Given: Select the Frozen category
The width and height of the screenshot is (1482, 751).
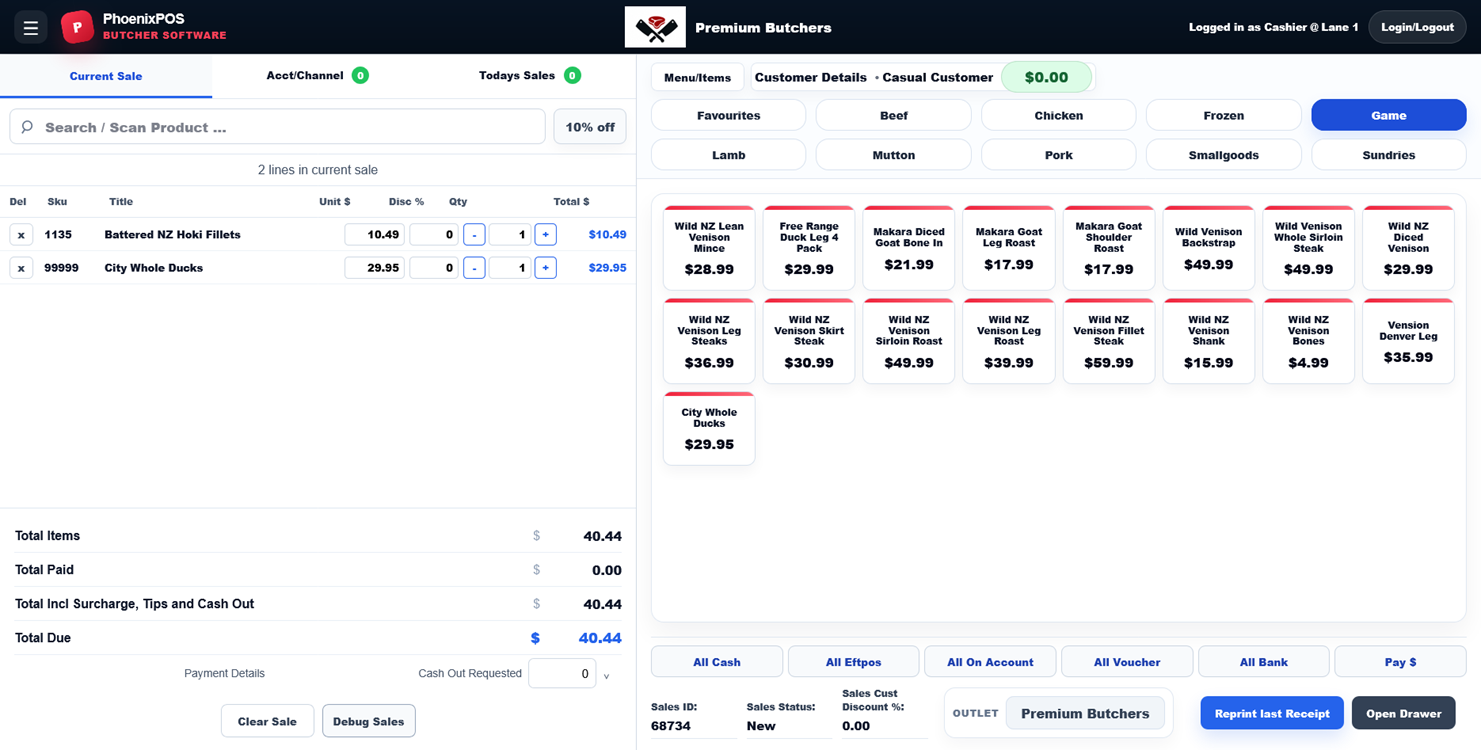Looking at the screenshot, I should [x=1223, y=115].
